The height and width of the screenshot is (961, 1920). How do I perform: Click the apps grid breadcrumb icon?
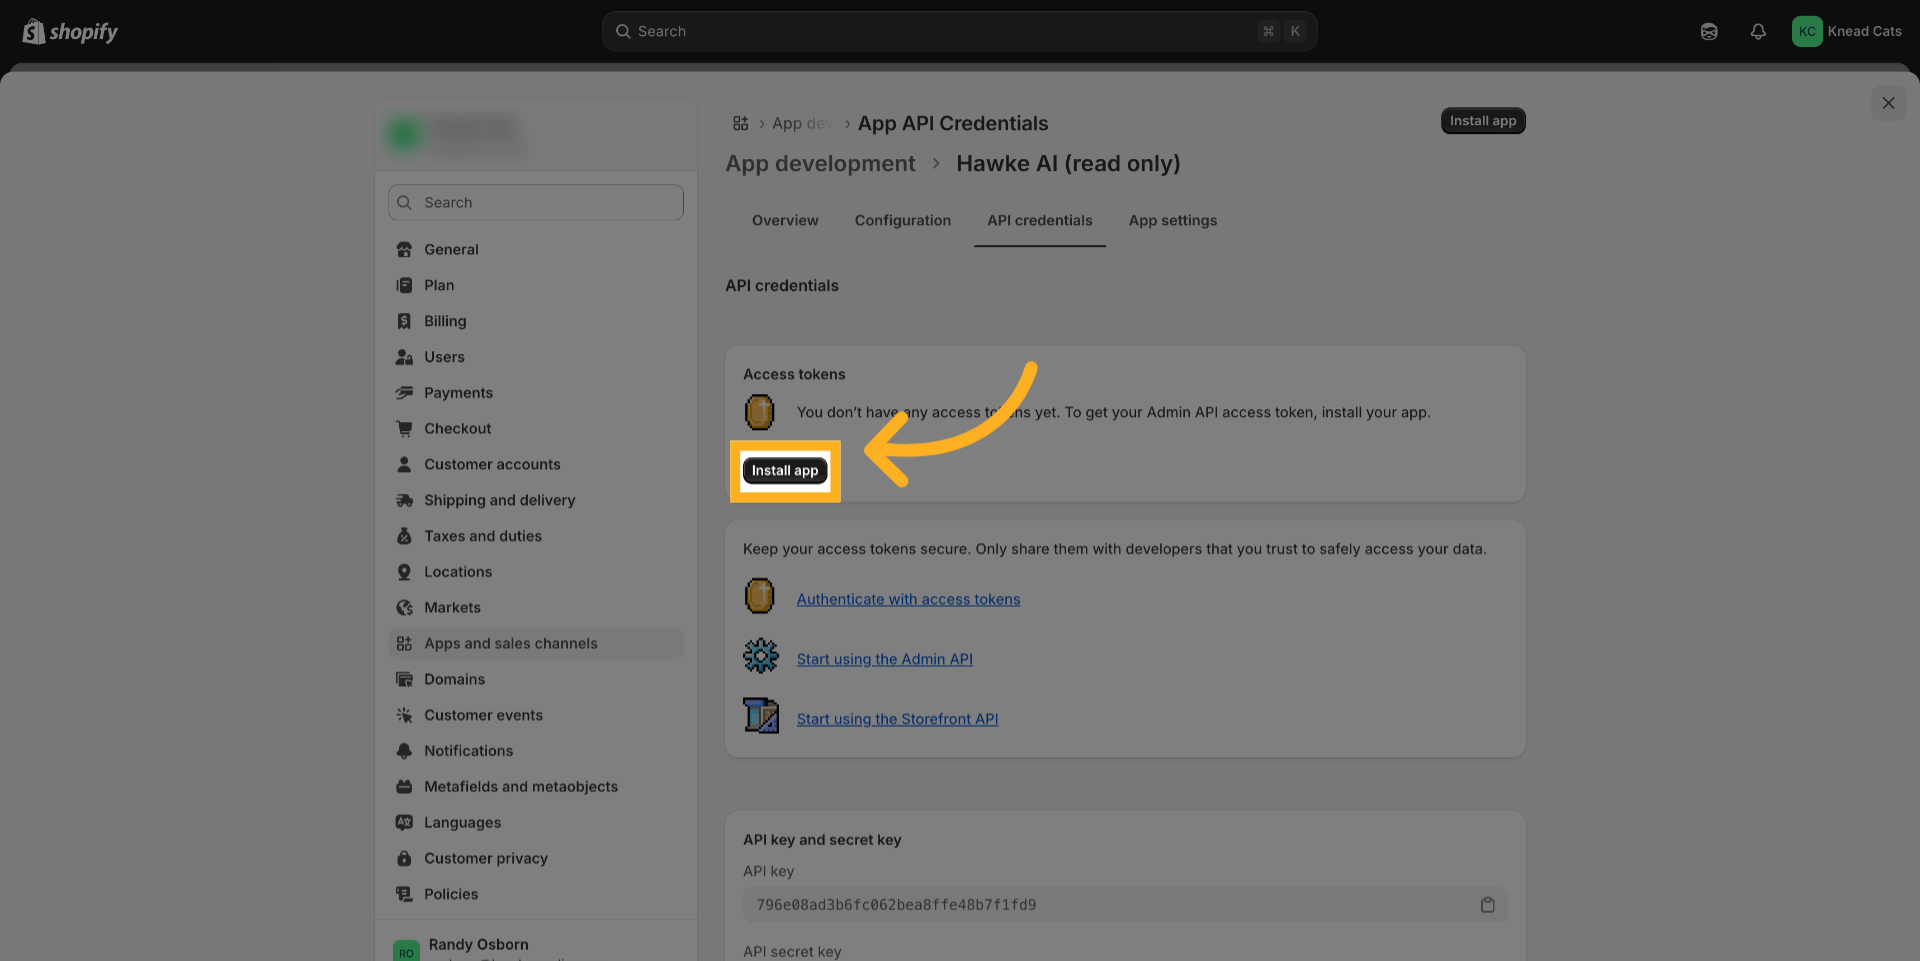pos(740,124)
